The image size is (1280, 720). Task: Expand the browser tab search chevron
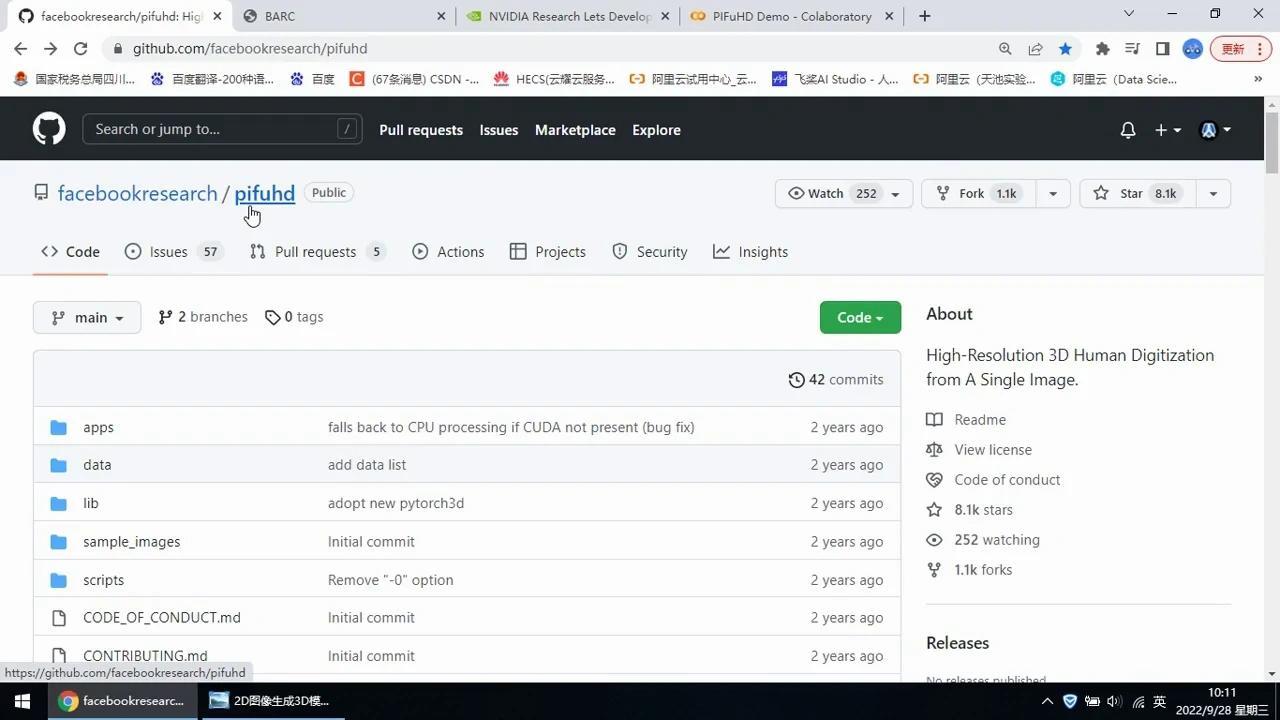1129,14
